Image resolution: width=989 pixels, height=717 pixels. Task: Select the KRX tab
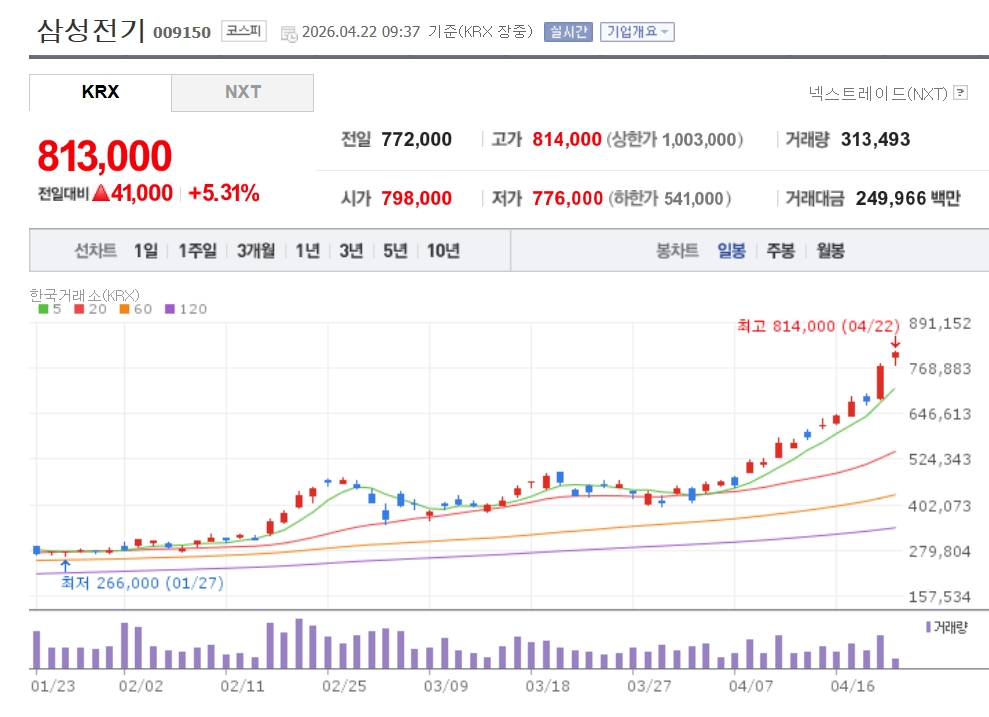tap(100, 92)
